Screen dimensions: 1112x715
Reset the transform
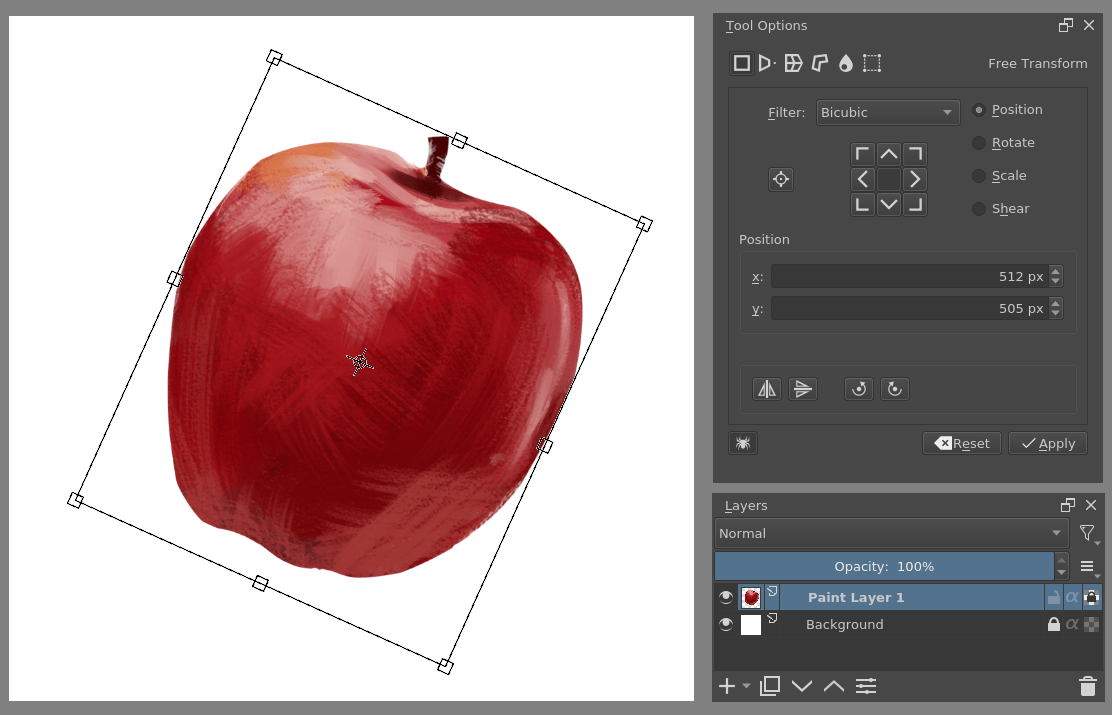coord(961,443)
